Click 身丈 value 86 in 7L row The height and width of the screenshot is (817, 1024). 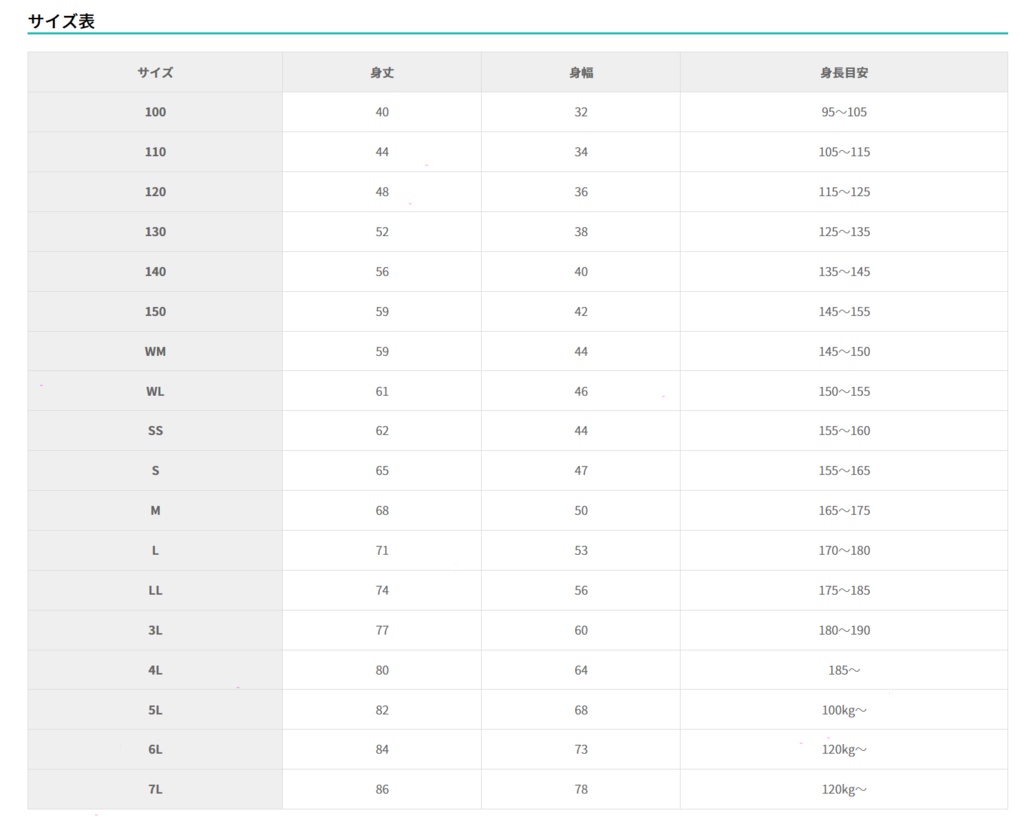click(x=382, y=790)
